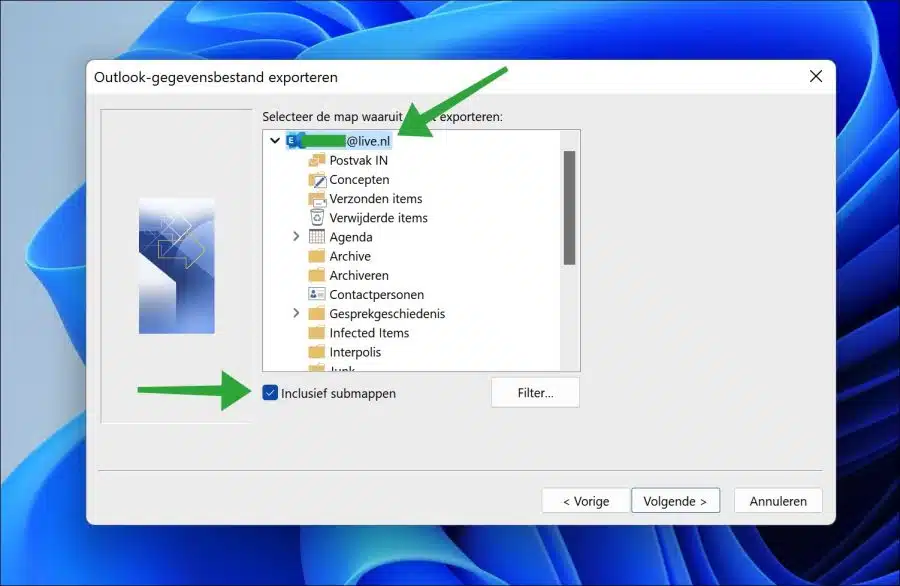This screenshot has width=900, height=586.
Task: Close the export dialog window
Action: [x=816, y=76]
